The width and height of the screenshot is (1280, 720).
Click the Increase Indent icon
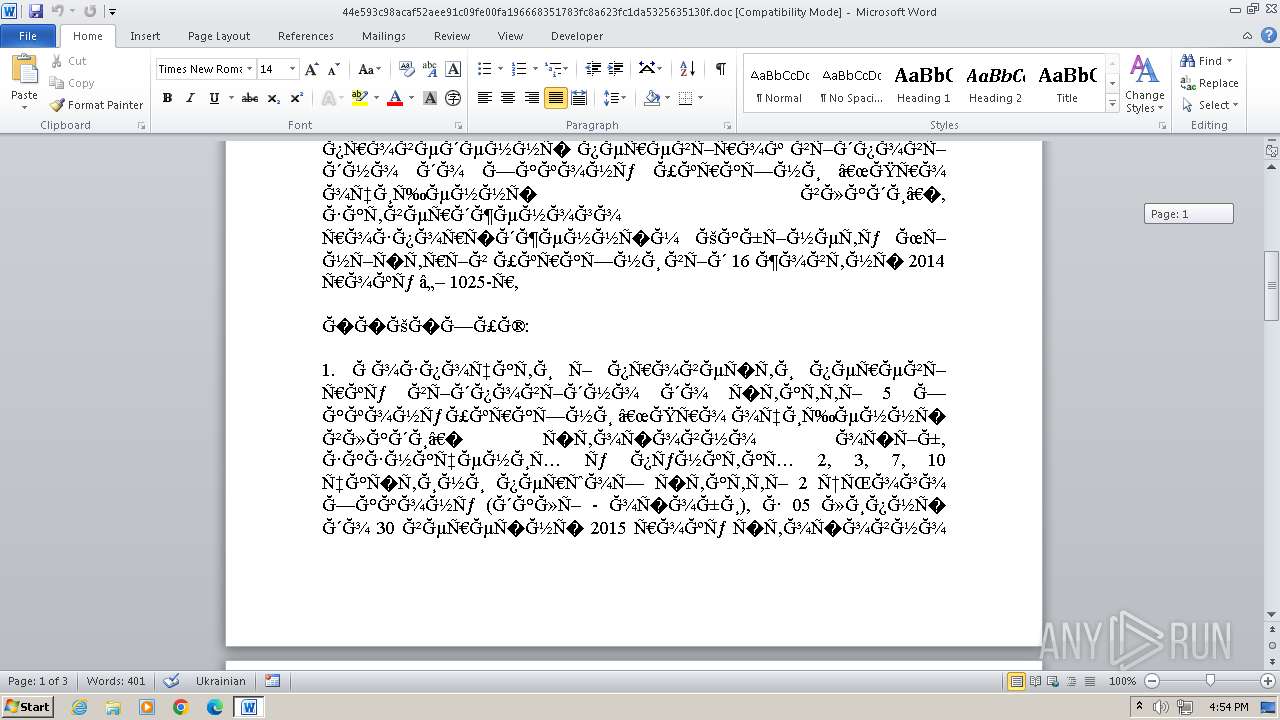pyautogui.click(x=617, y=69)
